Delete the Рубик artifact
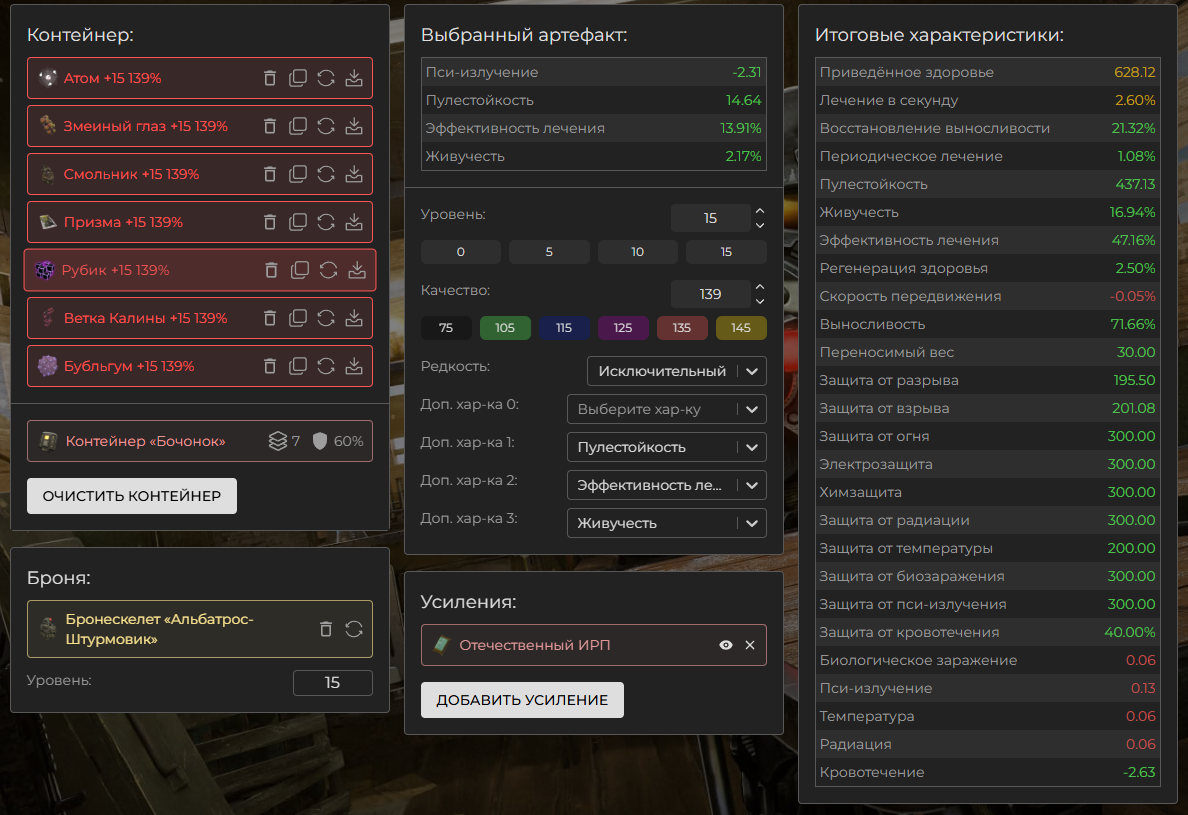Image resolution: width=1188 pixels, height=815 pixels. (x=271, y=270)
